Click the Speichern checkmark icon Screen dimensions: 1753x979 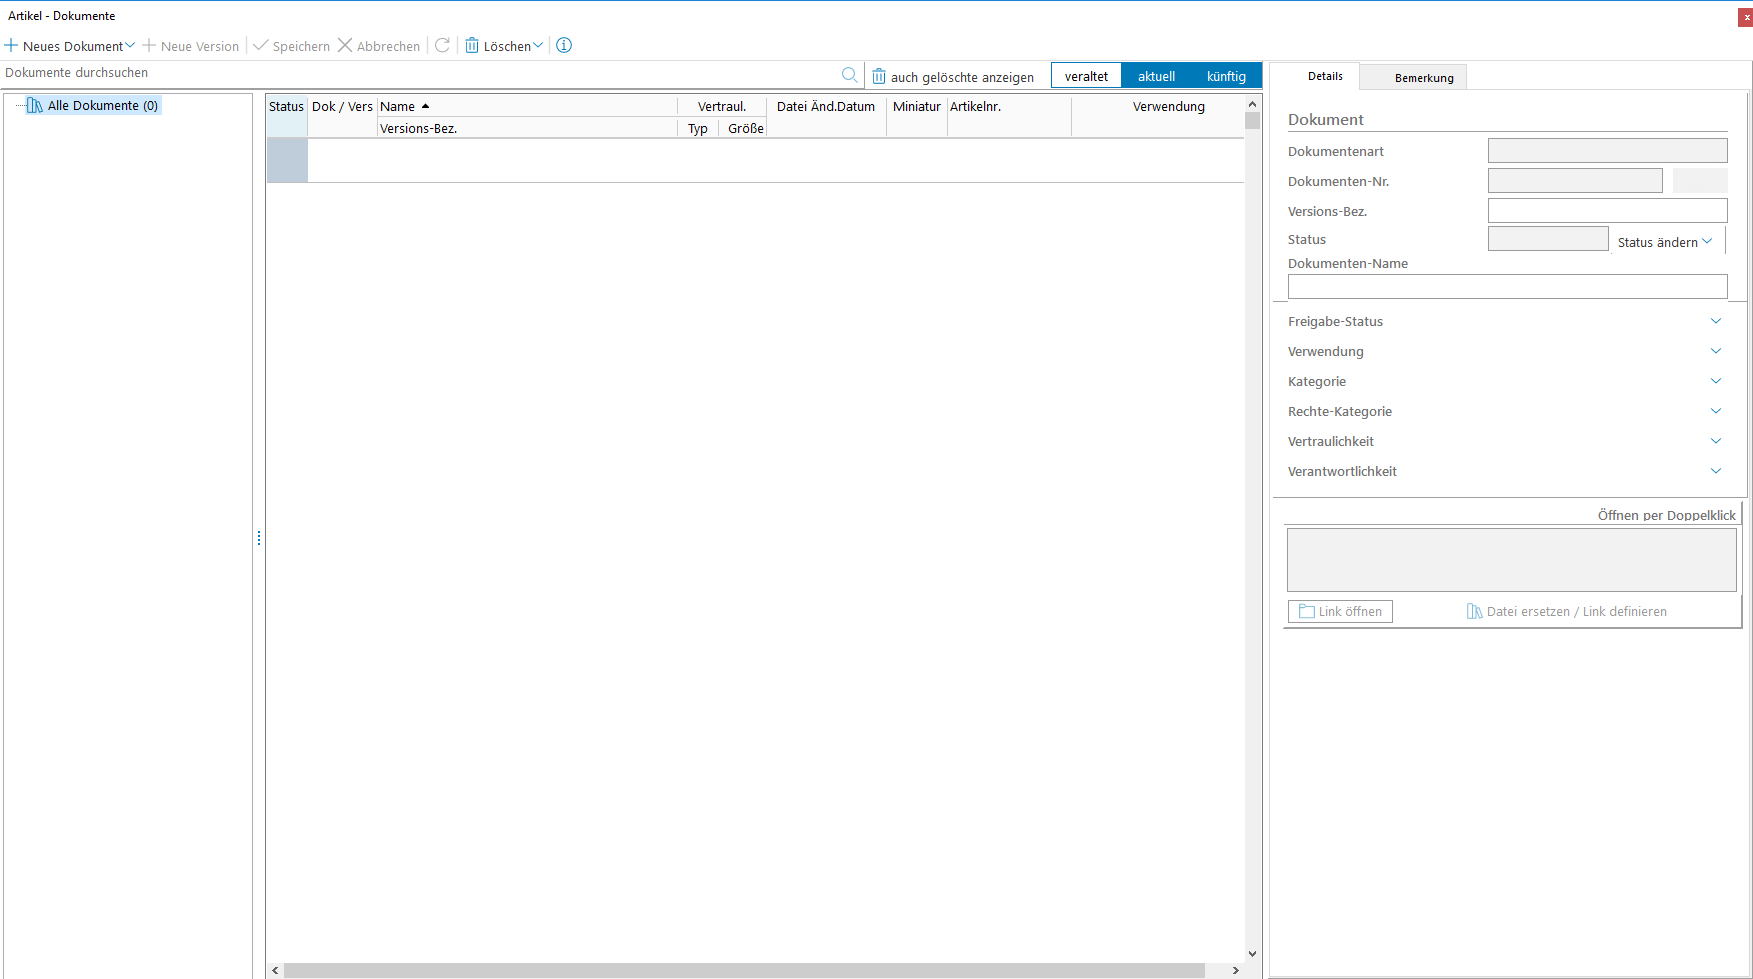[261, 46]
